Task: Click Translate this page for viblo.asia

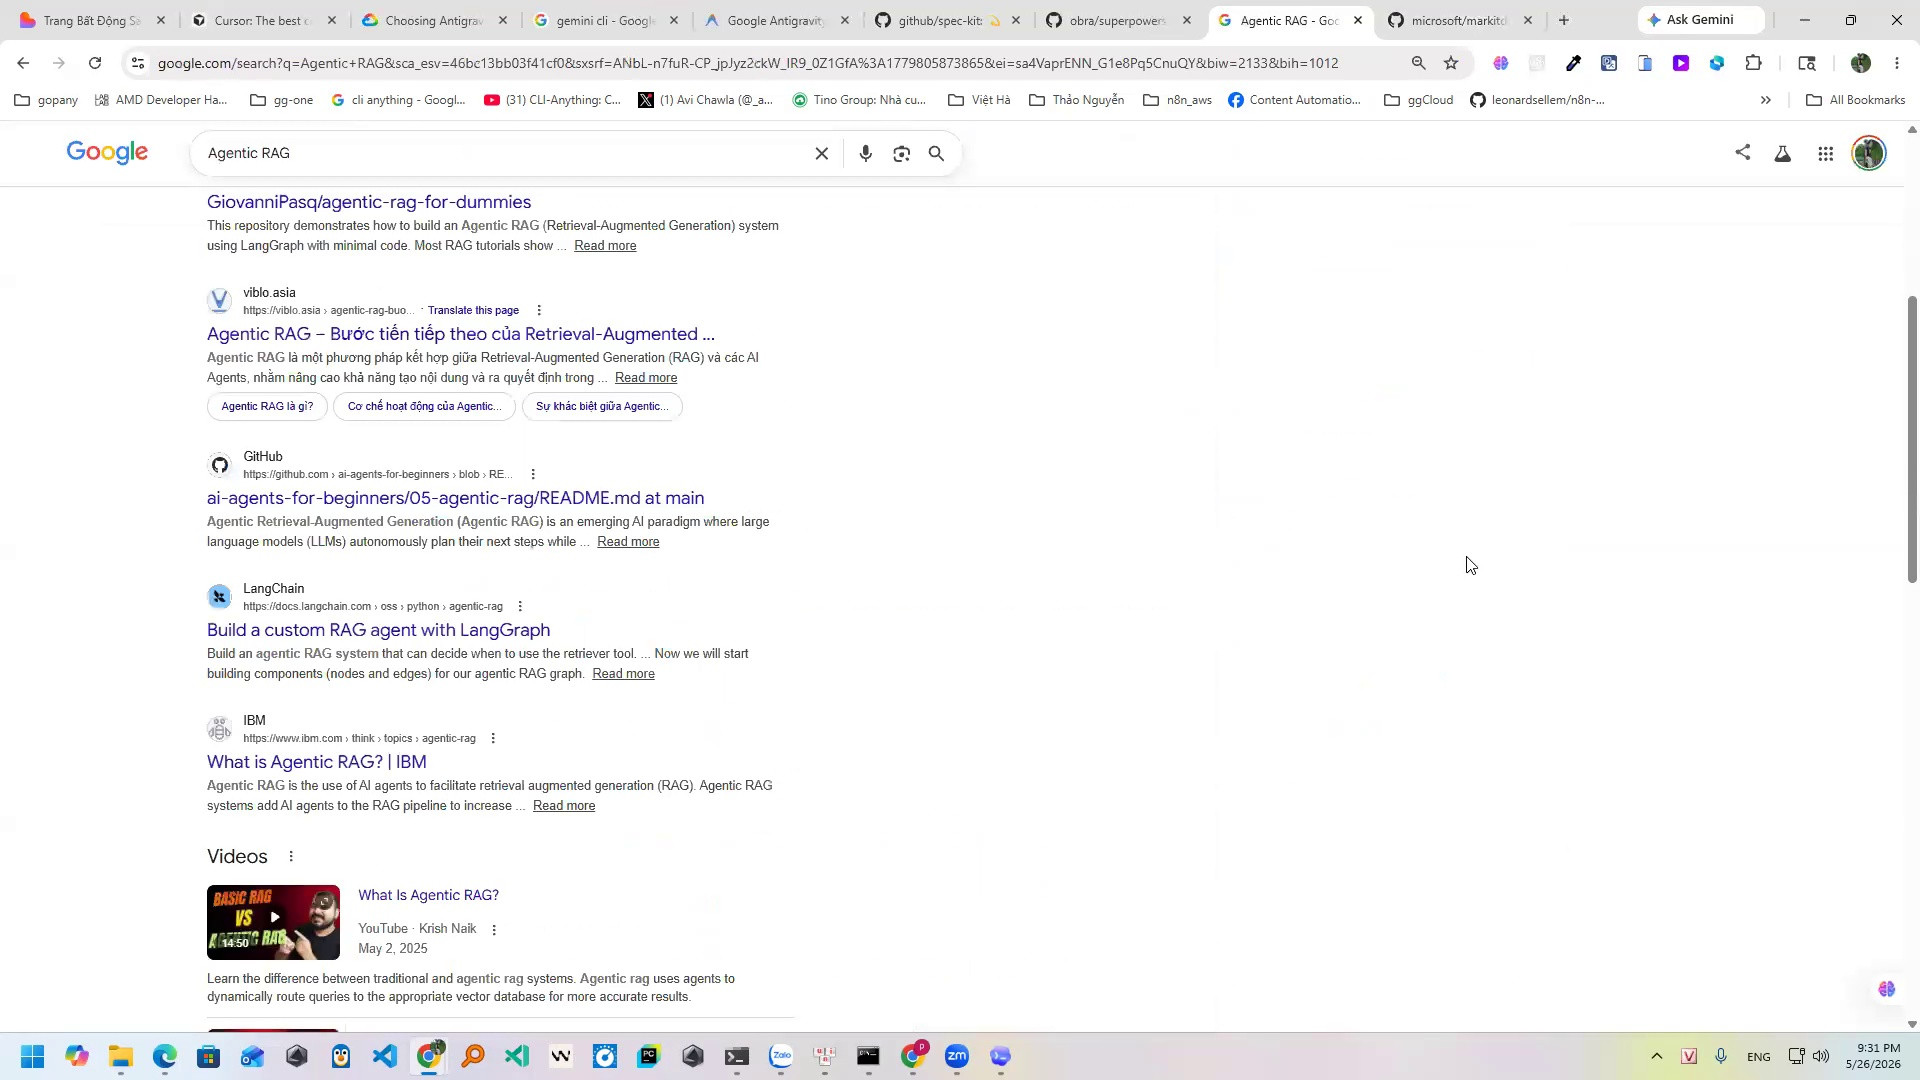Action: pos(473,310)
